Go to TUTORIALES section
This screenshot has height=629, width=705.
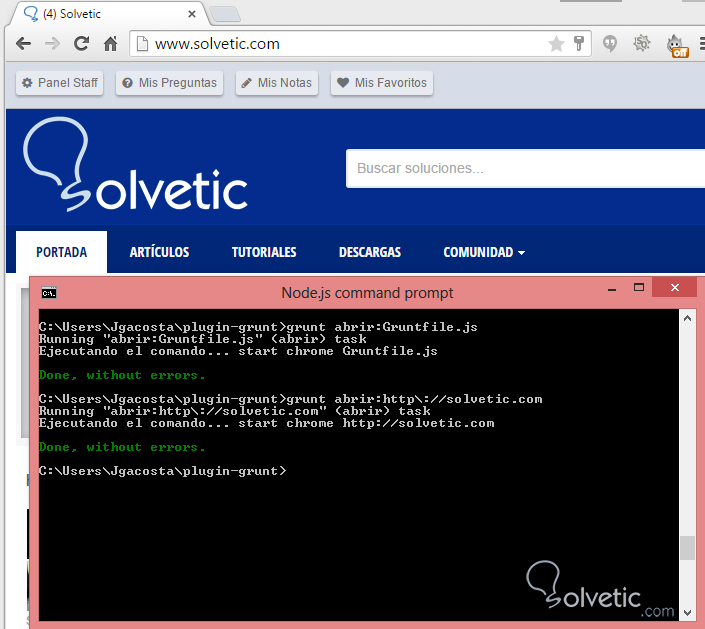[x=264, y=252]
